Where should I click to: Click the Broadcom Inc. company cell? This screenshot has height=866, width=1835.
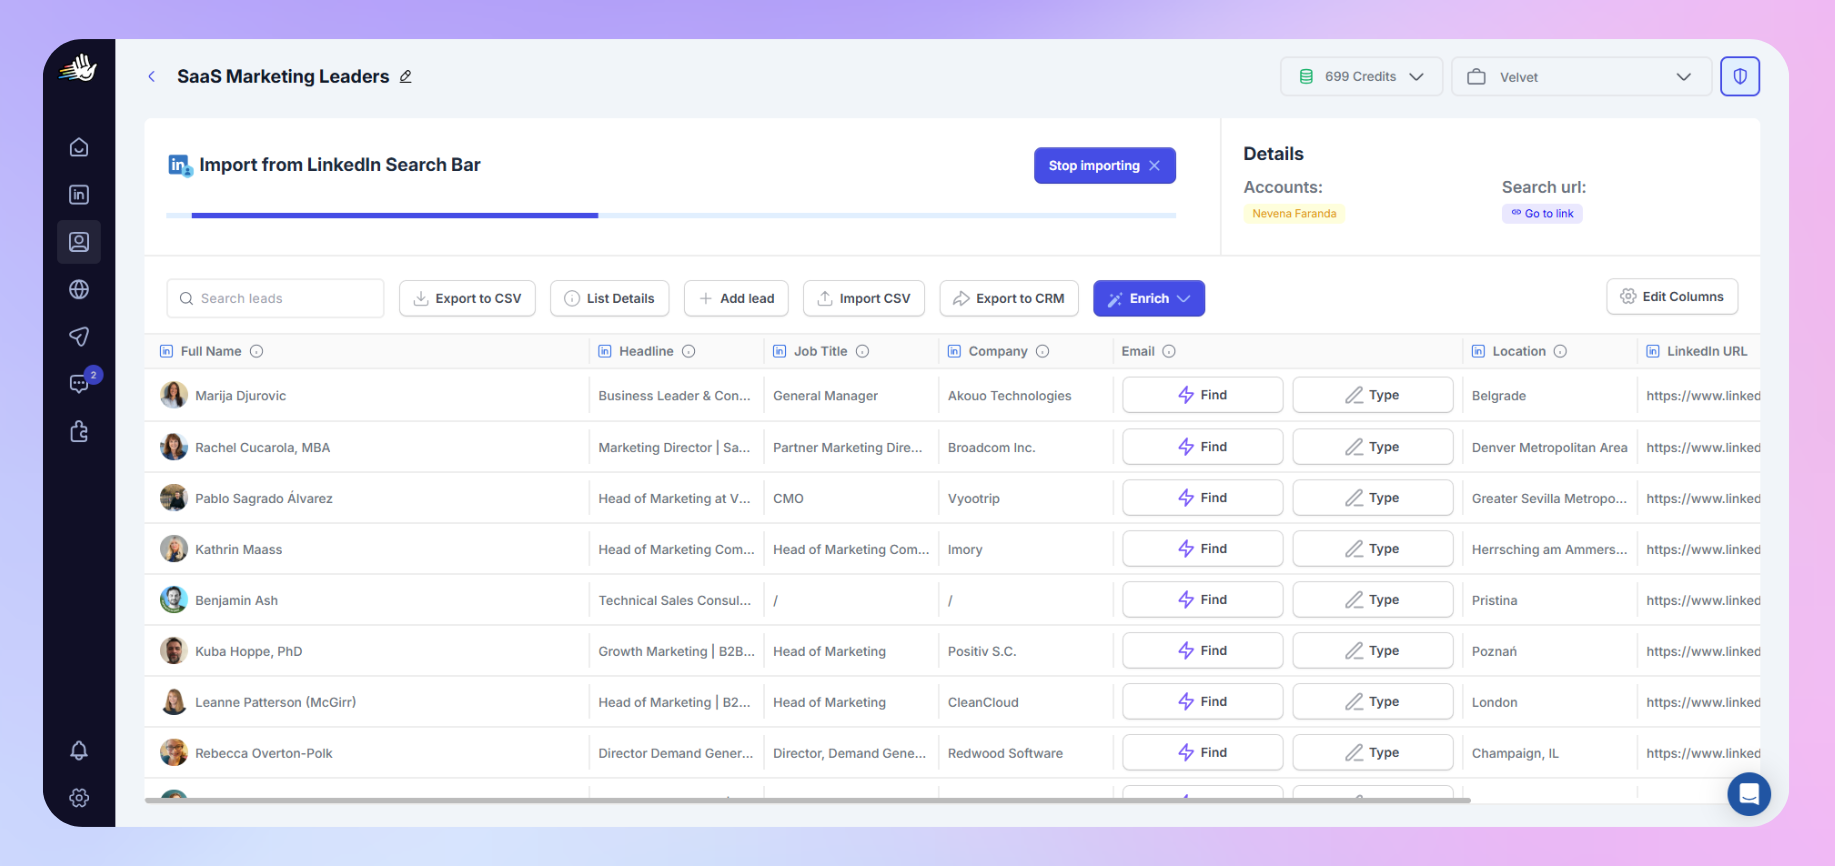pos(991,448)
